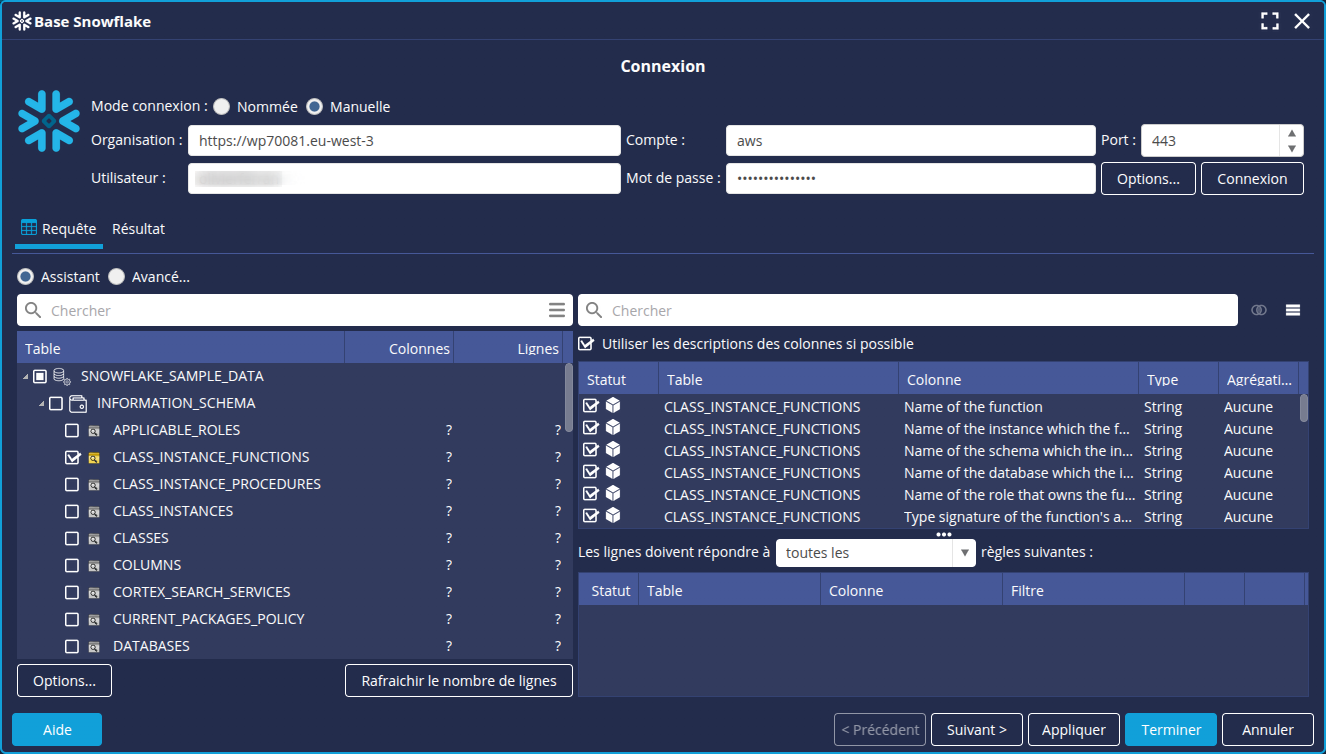Click the Port increment arrow
Screen dimensions: 1326x754
click(x=1292, y=134)
